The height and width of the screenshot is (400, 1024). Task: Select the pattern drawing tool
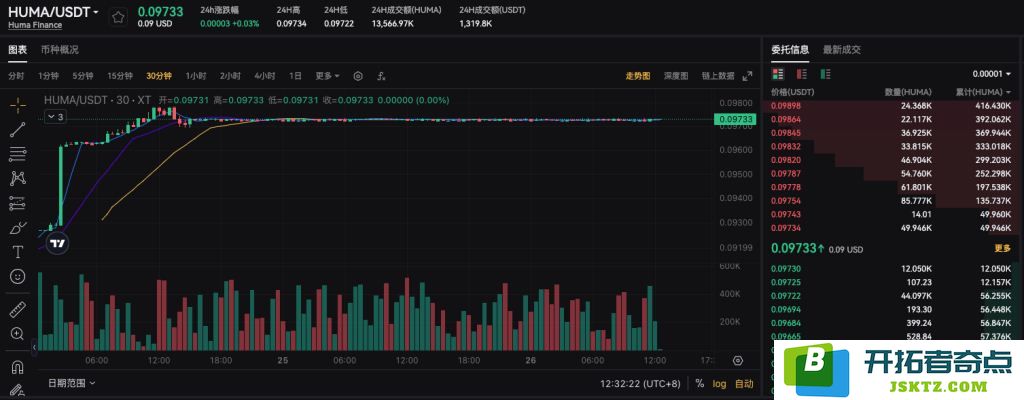18,178
